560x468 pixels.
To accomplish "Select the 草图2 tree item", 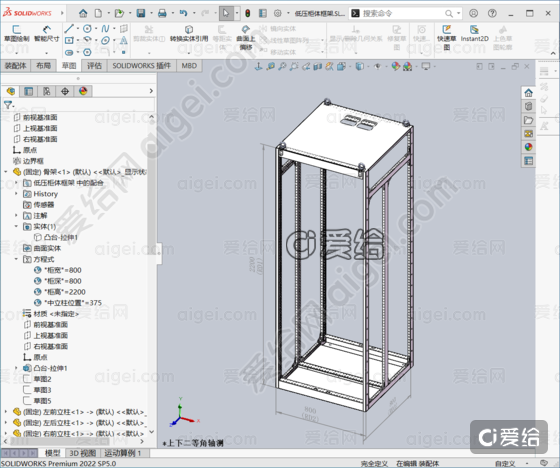I will (x=42, y=379).
